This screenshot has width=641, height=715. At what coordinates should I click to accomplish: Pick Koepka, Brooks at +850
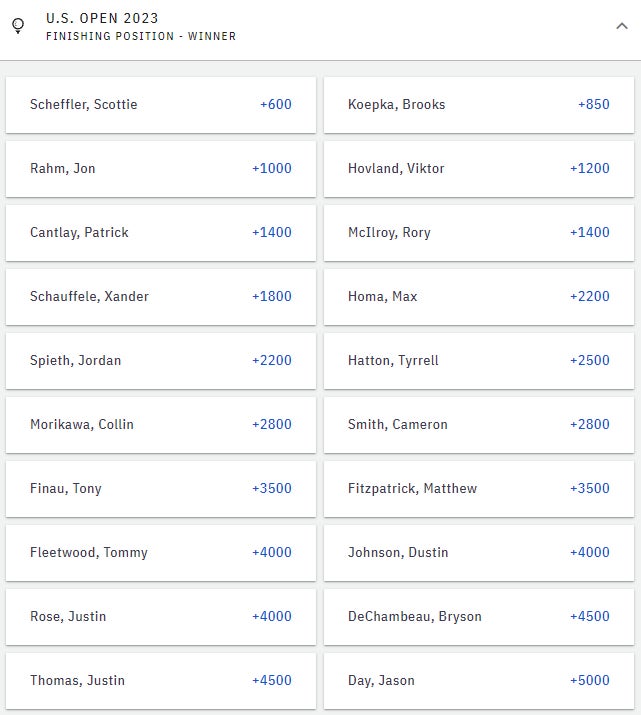tap(478, 105)
